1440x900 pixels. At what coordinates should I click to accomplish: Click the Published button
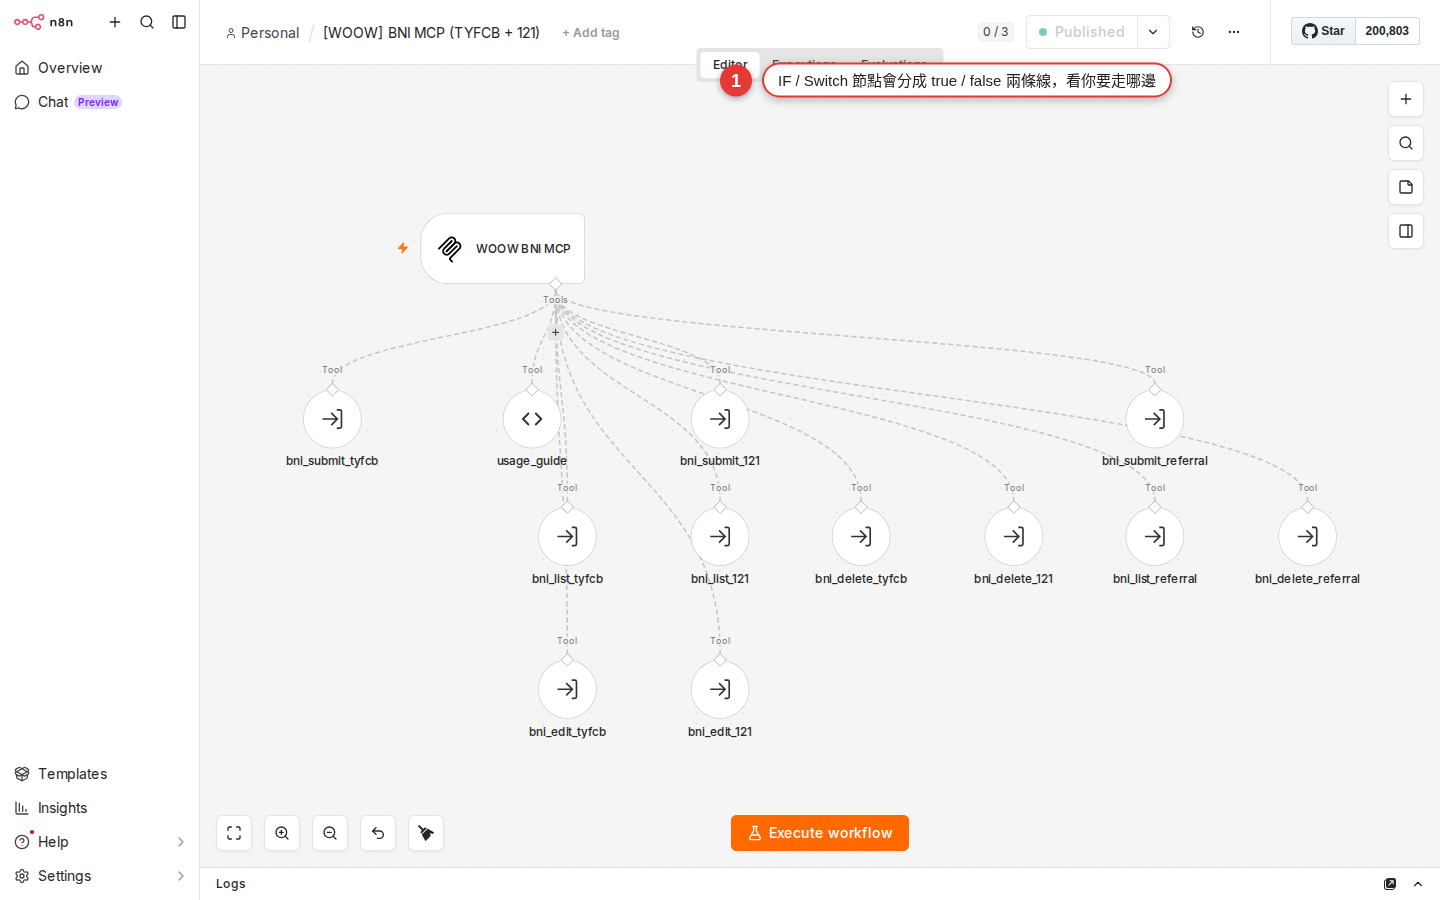point(1082,32)
